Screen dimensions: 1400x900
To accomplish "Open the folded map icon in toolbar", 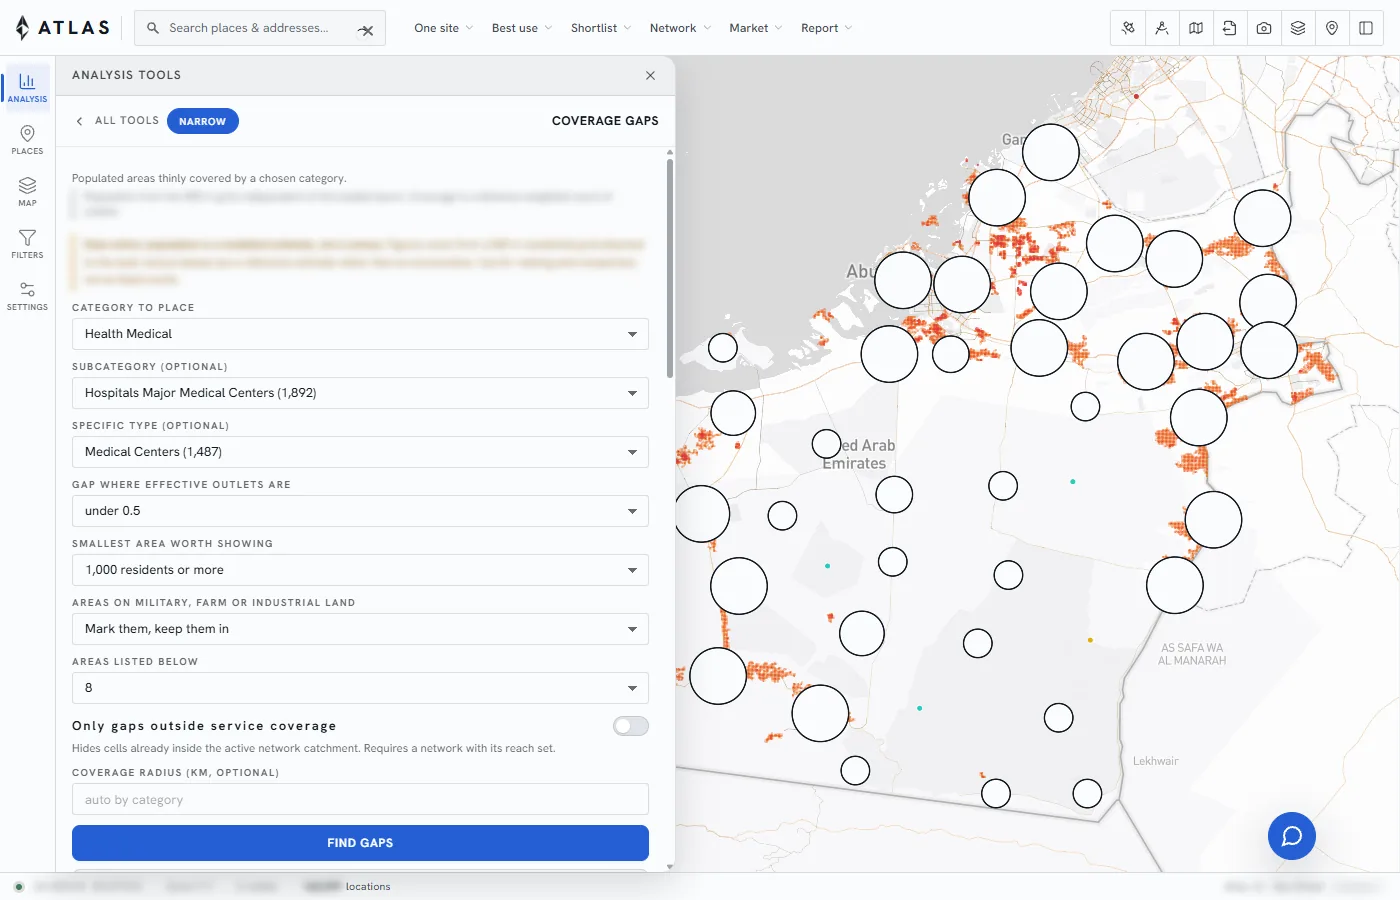I will [1196, 28].
